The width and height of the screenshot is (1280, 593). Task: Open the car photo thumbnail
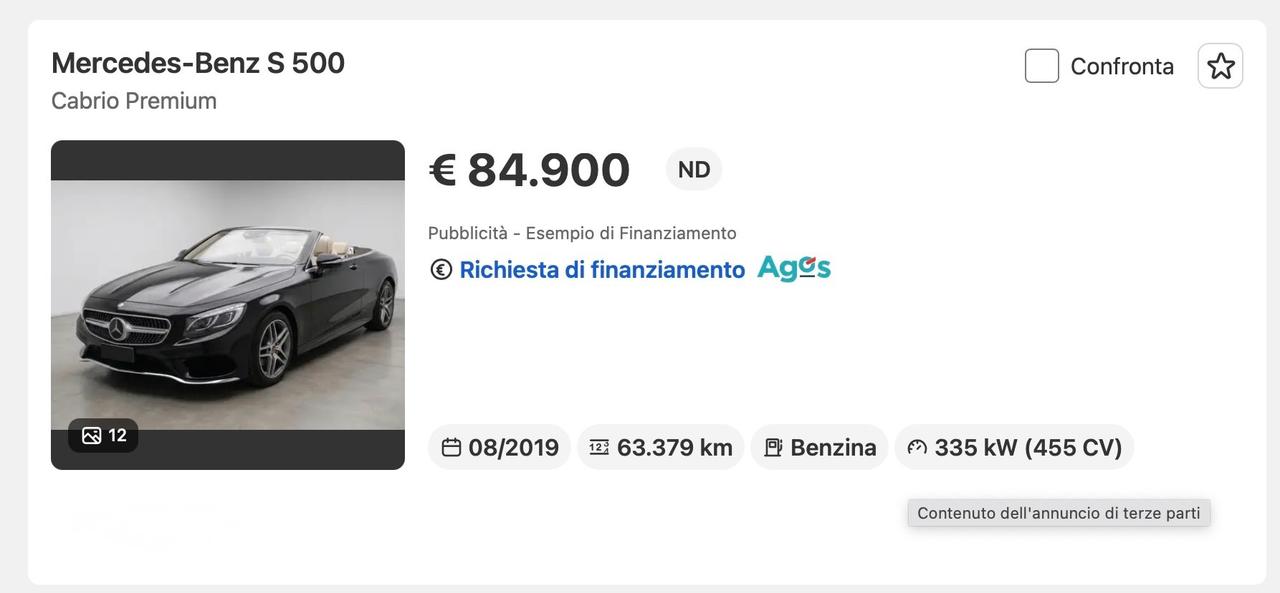tap(228, 305)
